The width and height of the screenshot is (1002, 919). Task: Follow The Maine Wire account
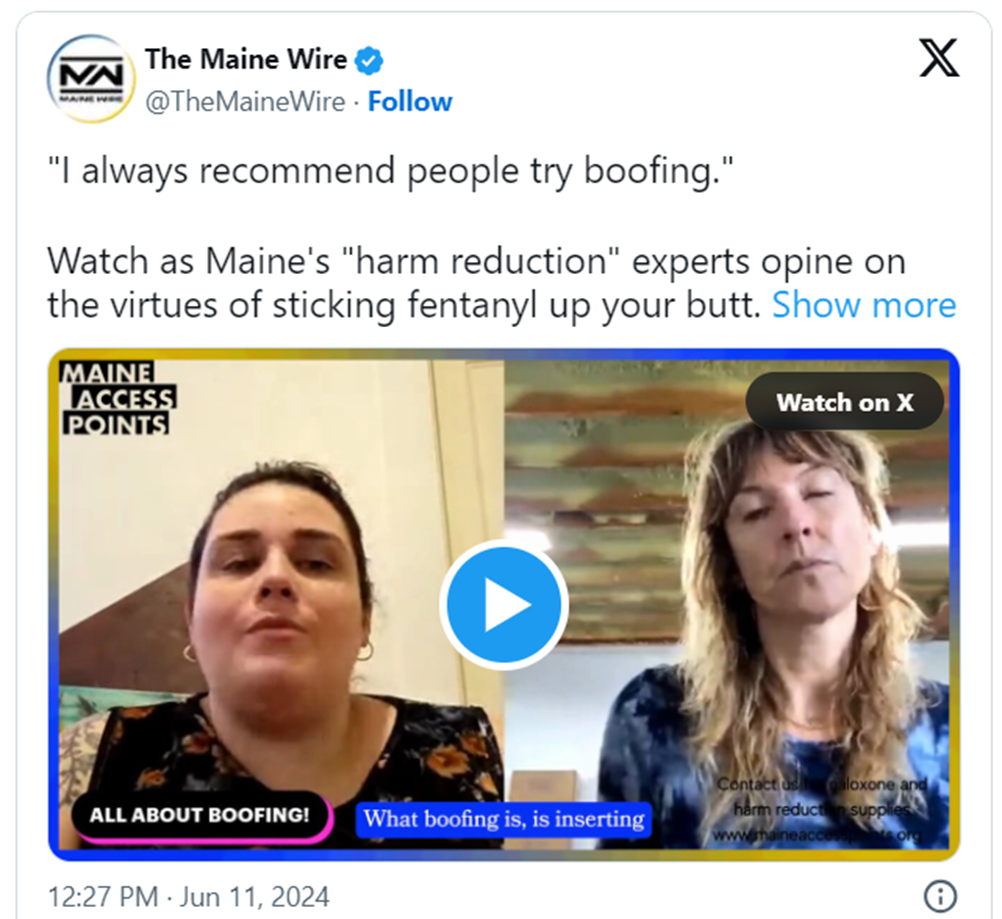click(x=410, y=102)
